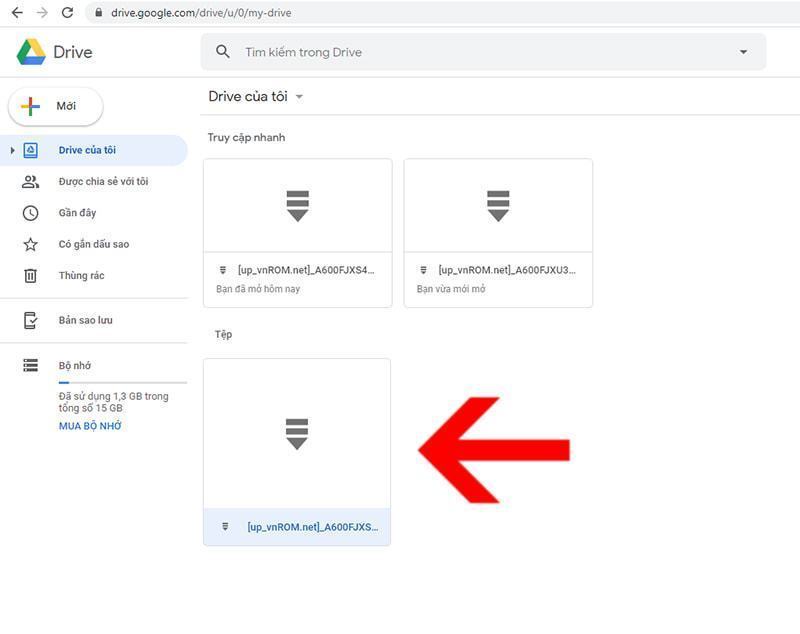Viewport: 800px width, 634px height.
Task: Open 'Có gắn dấu sao' starred items
Action: (x=94, y=244)
